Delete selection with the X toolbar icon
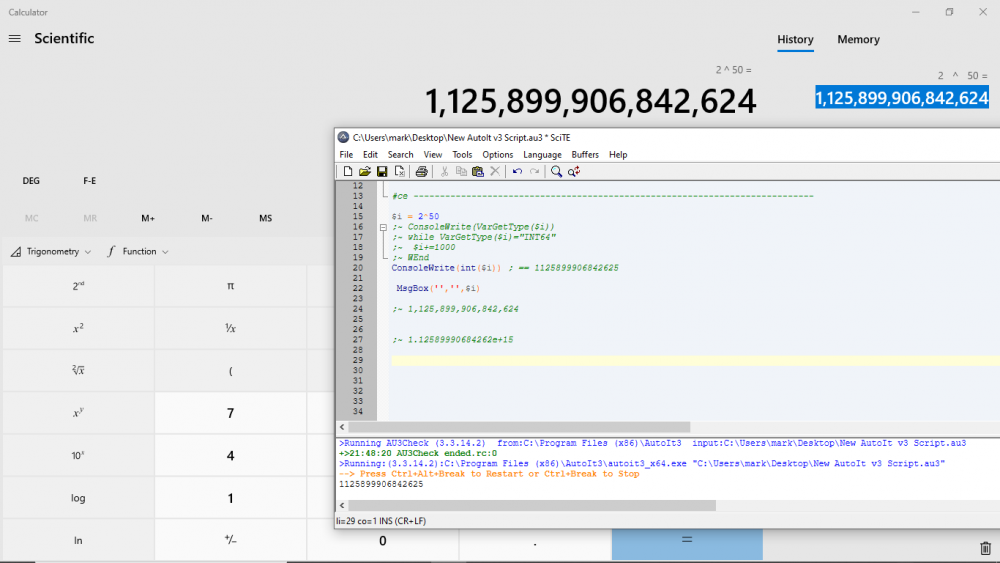Image resolution: width=1000 pixels, height=563 pixels. click(x=495, y=172)
